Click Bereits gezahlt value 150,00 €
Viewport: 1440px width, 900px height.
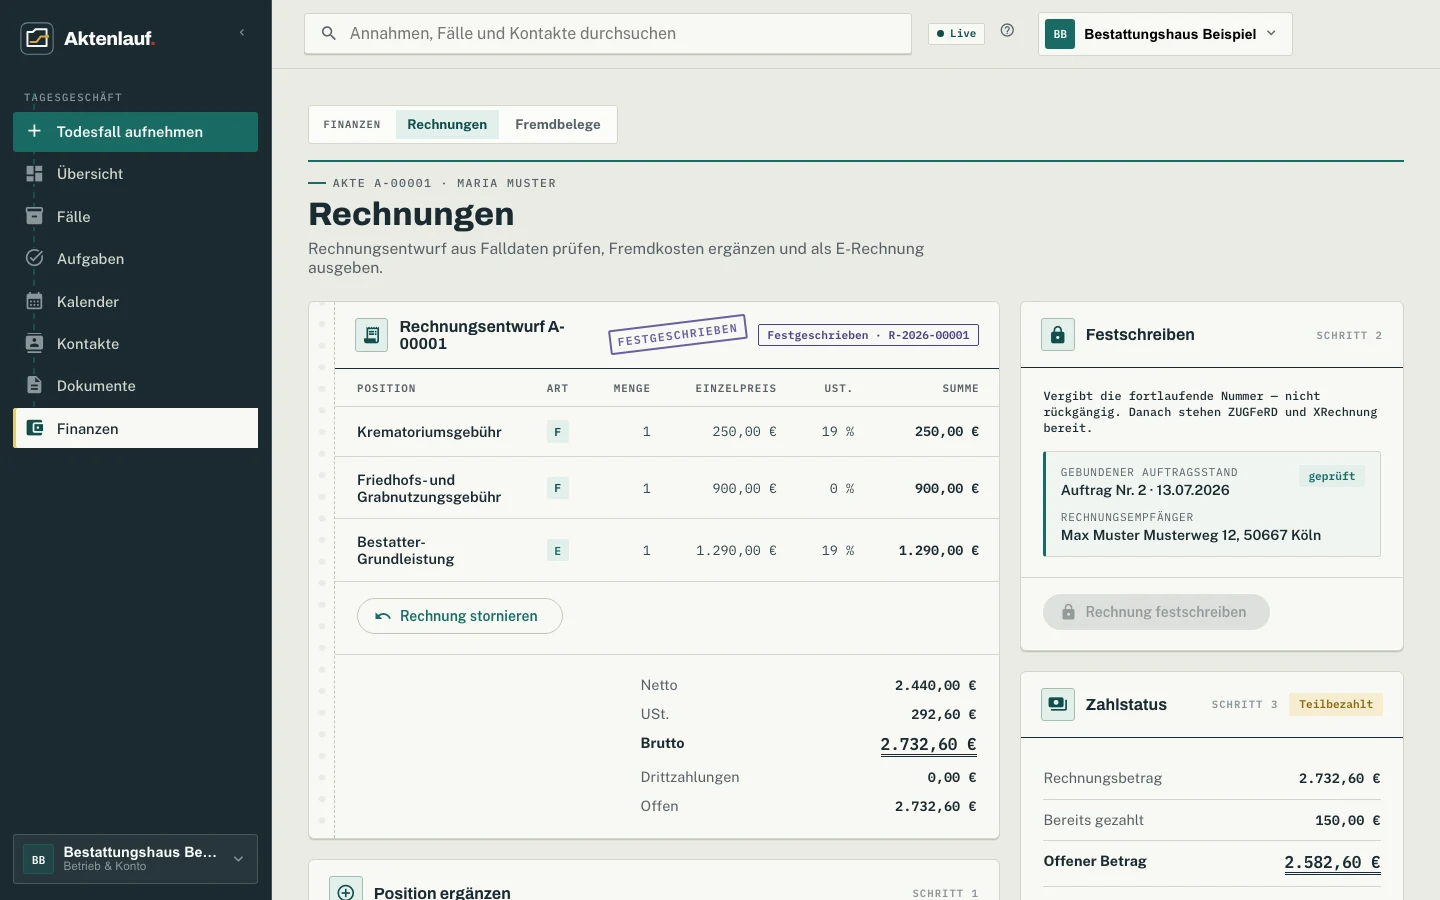pos(1347,820)
